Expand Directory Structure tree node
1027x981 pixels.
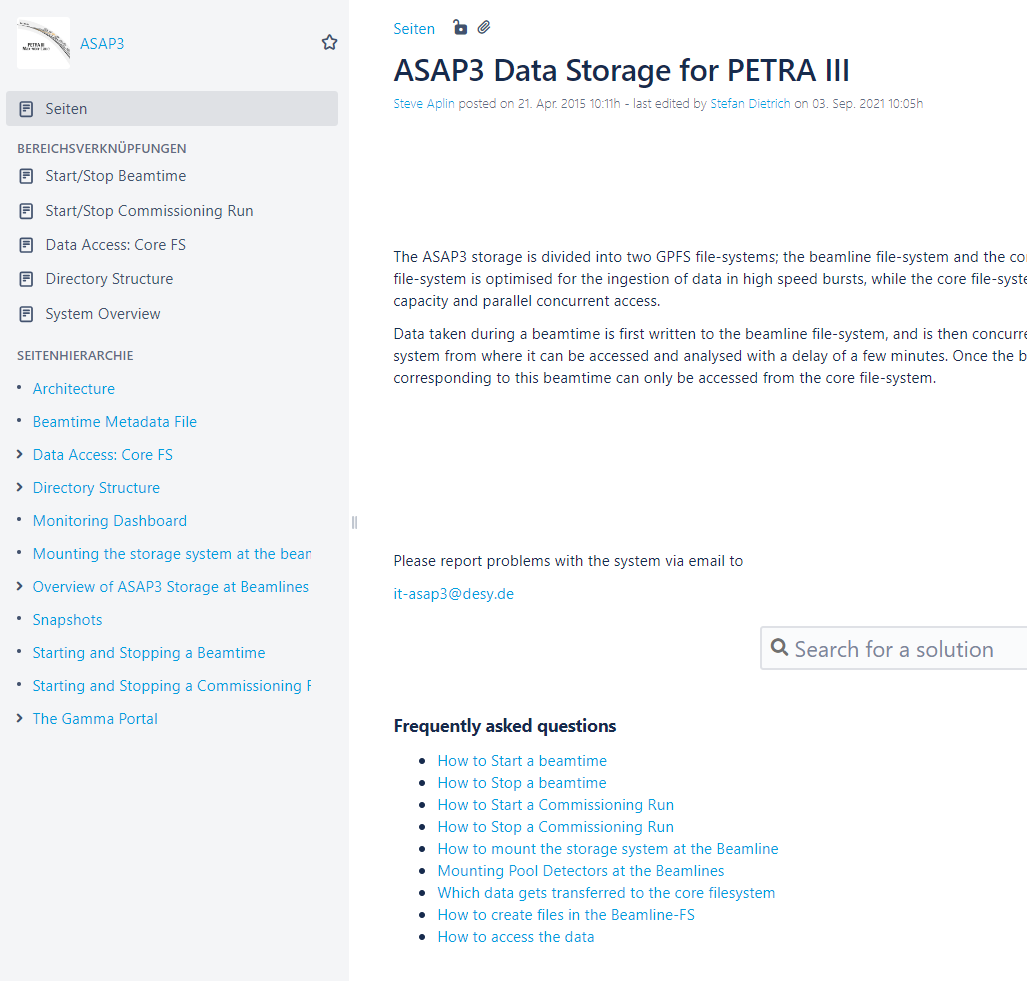[20, 488]
